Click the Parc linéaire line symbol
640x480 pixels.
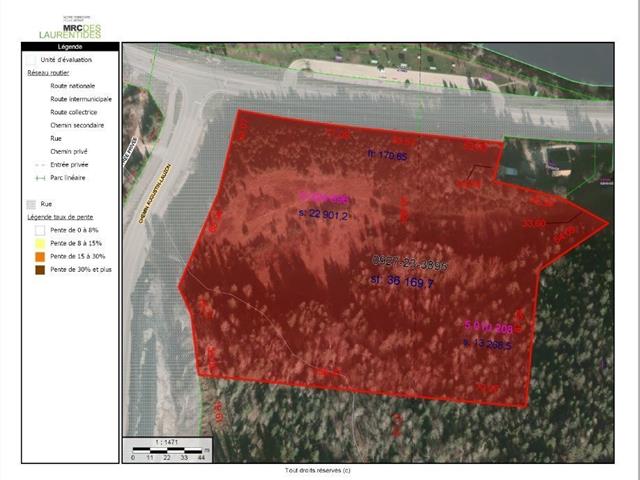[x=40, y=177]
